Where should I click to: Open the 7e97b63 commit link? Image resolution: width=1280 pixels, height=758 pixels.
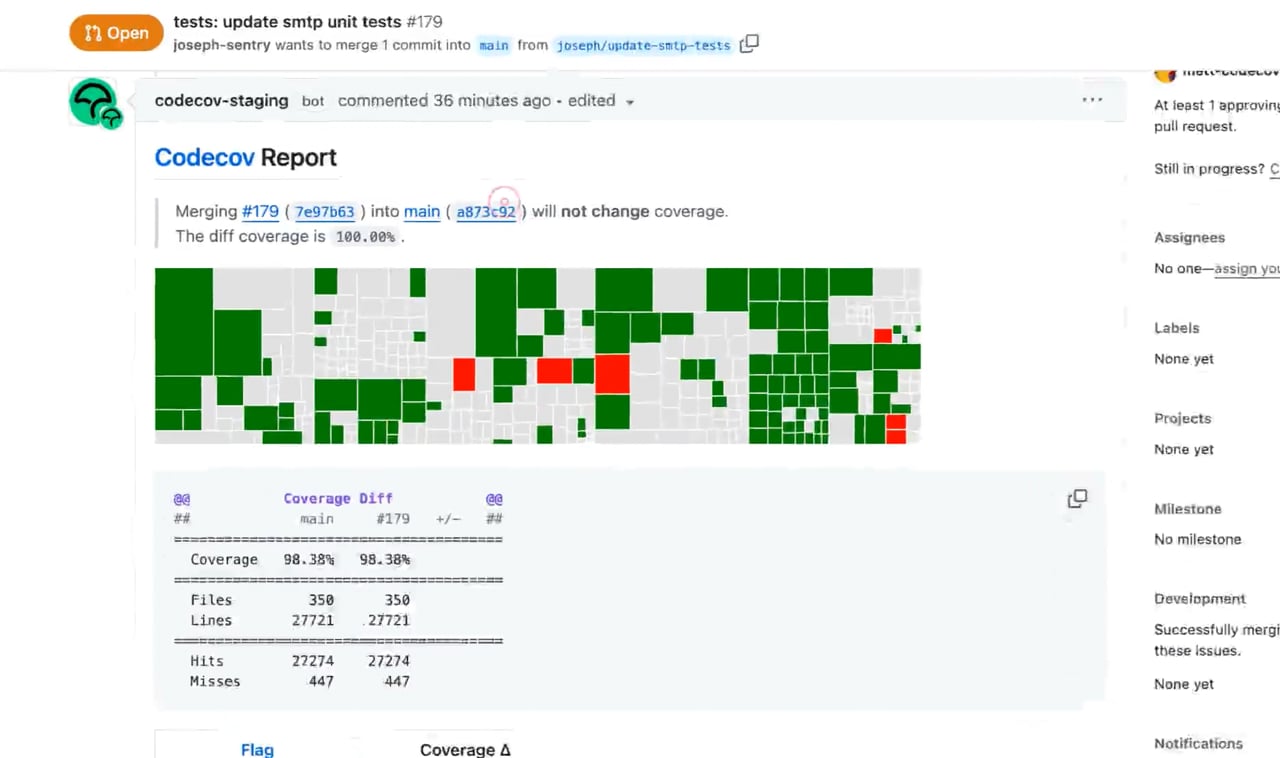[325, 212]
